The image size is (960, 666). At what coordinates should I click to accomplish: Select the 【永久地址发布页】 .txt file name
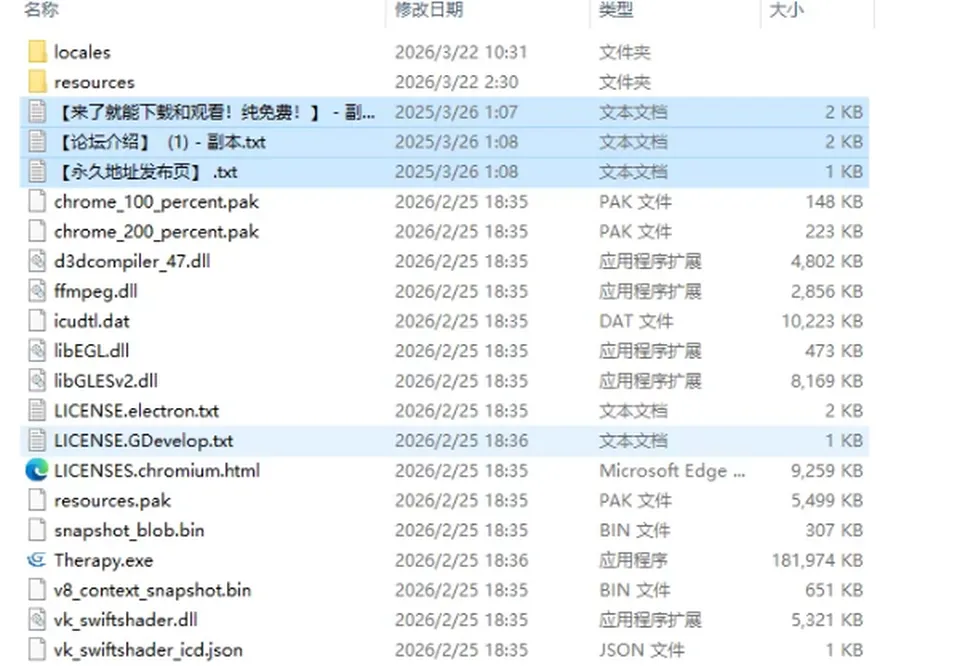click(x=147, y=172)
